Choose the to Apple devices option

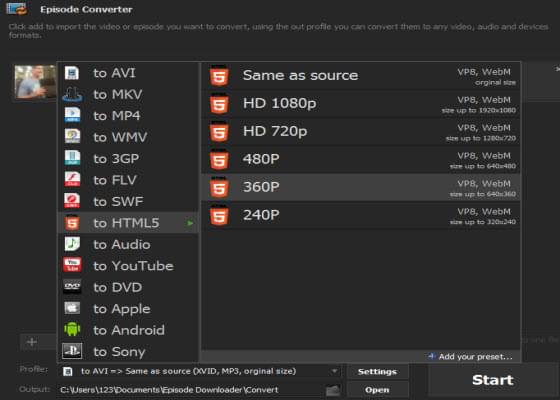tap(128, 309)
